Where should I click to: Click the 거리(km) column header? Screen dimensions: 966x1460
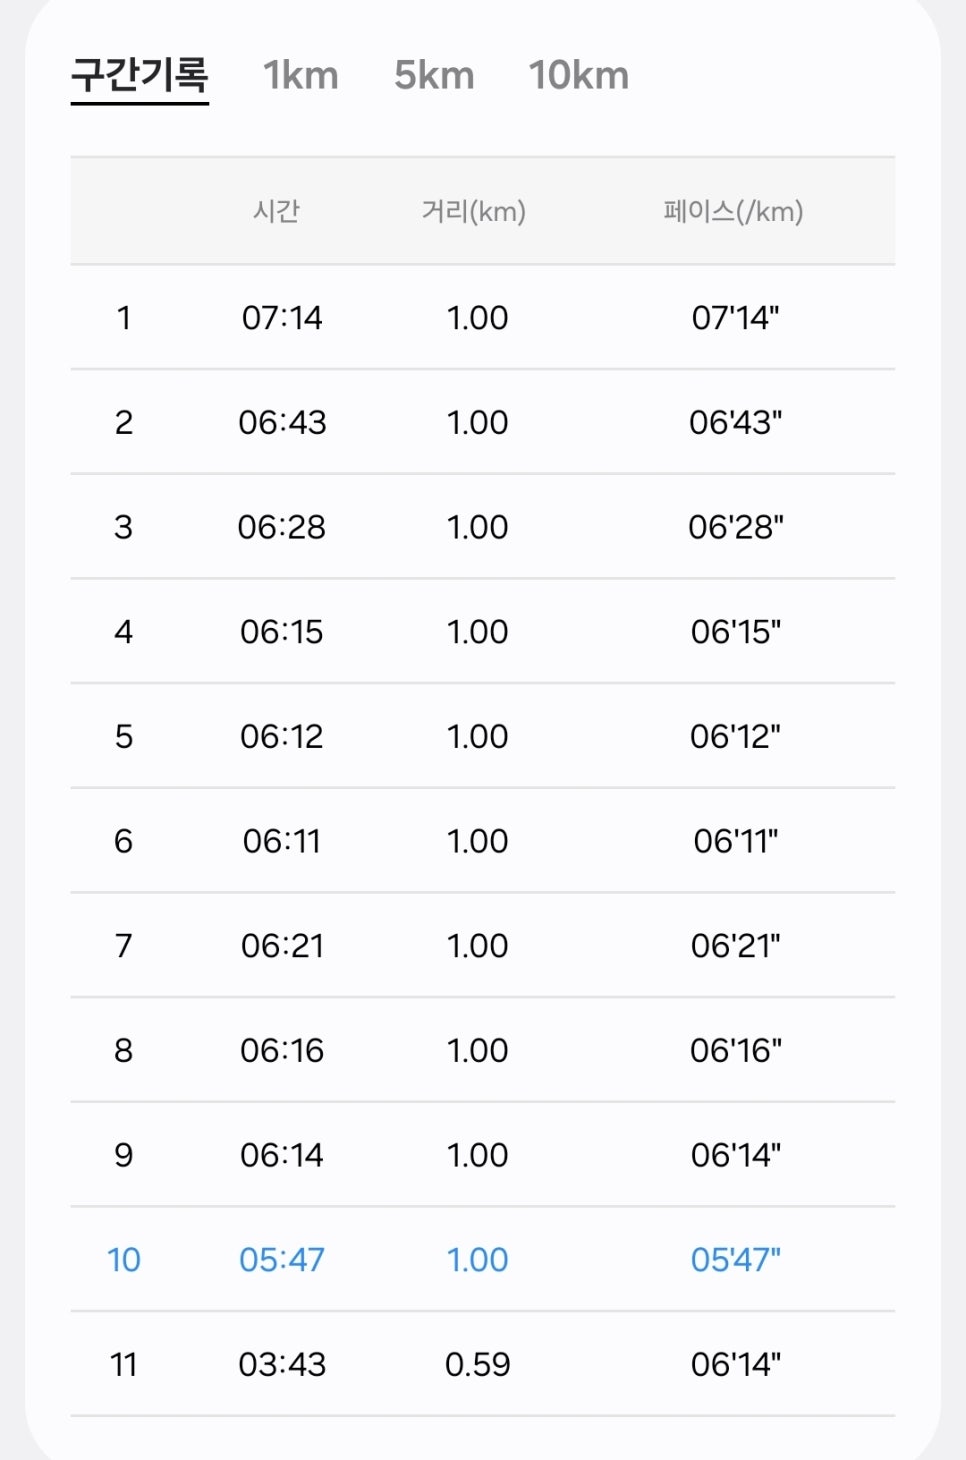474,211
